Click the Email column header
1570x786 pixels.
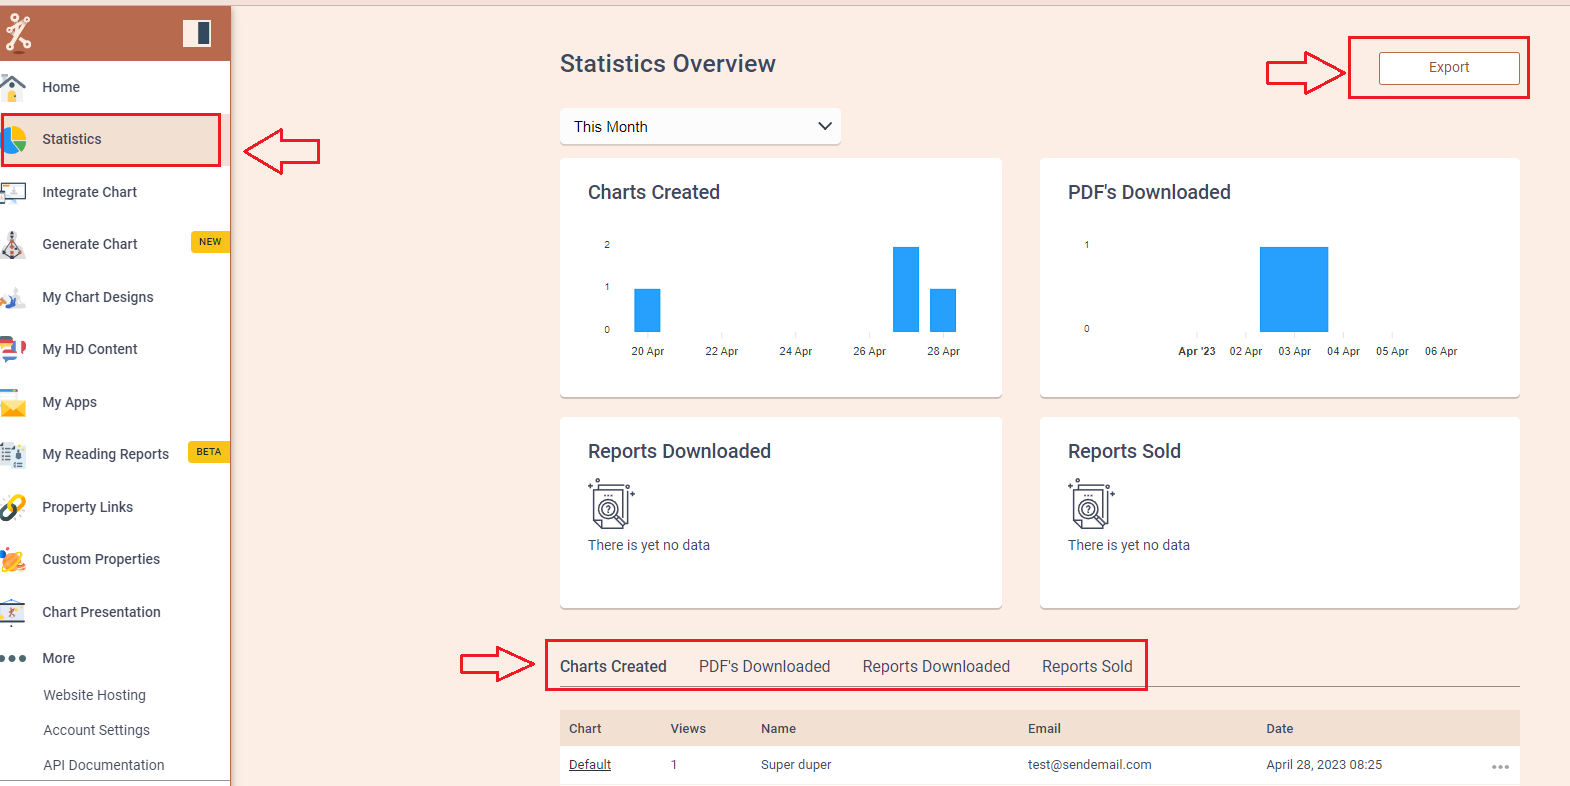click(x=1044, y=729)
